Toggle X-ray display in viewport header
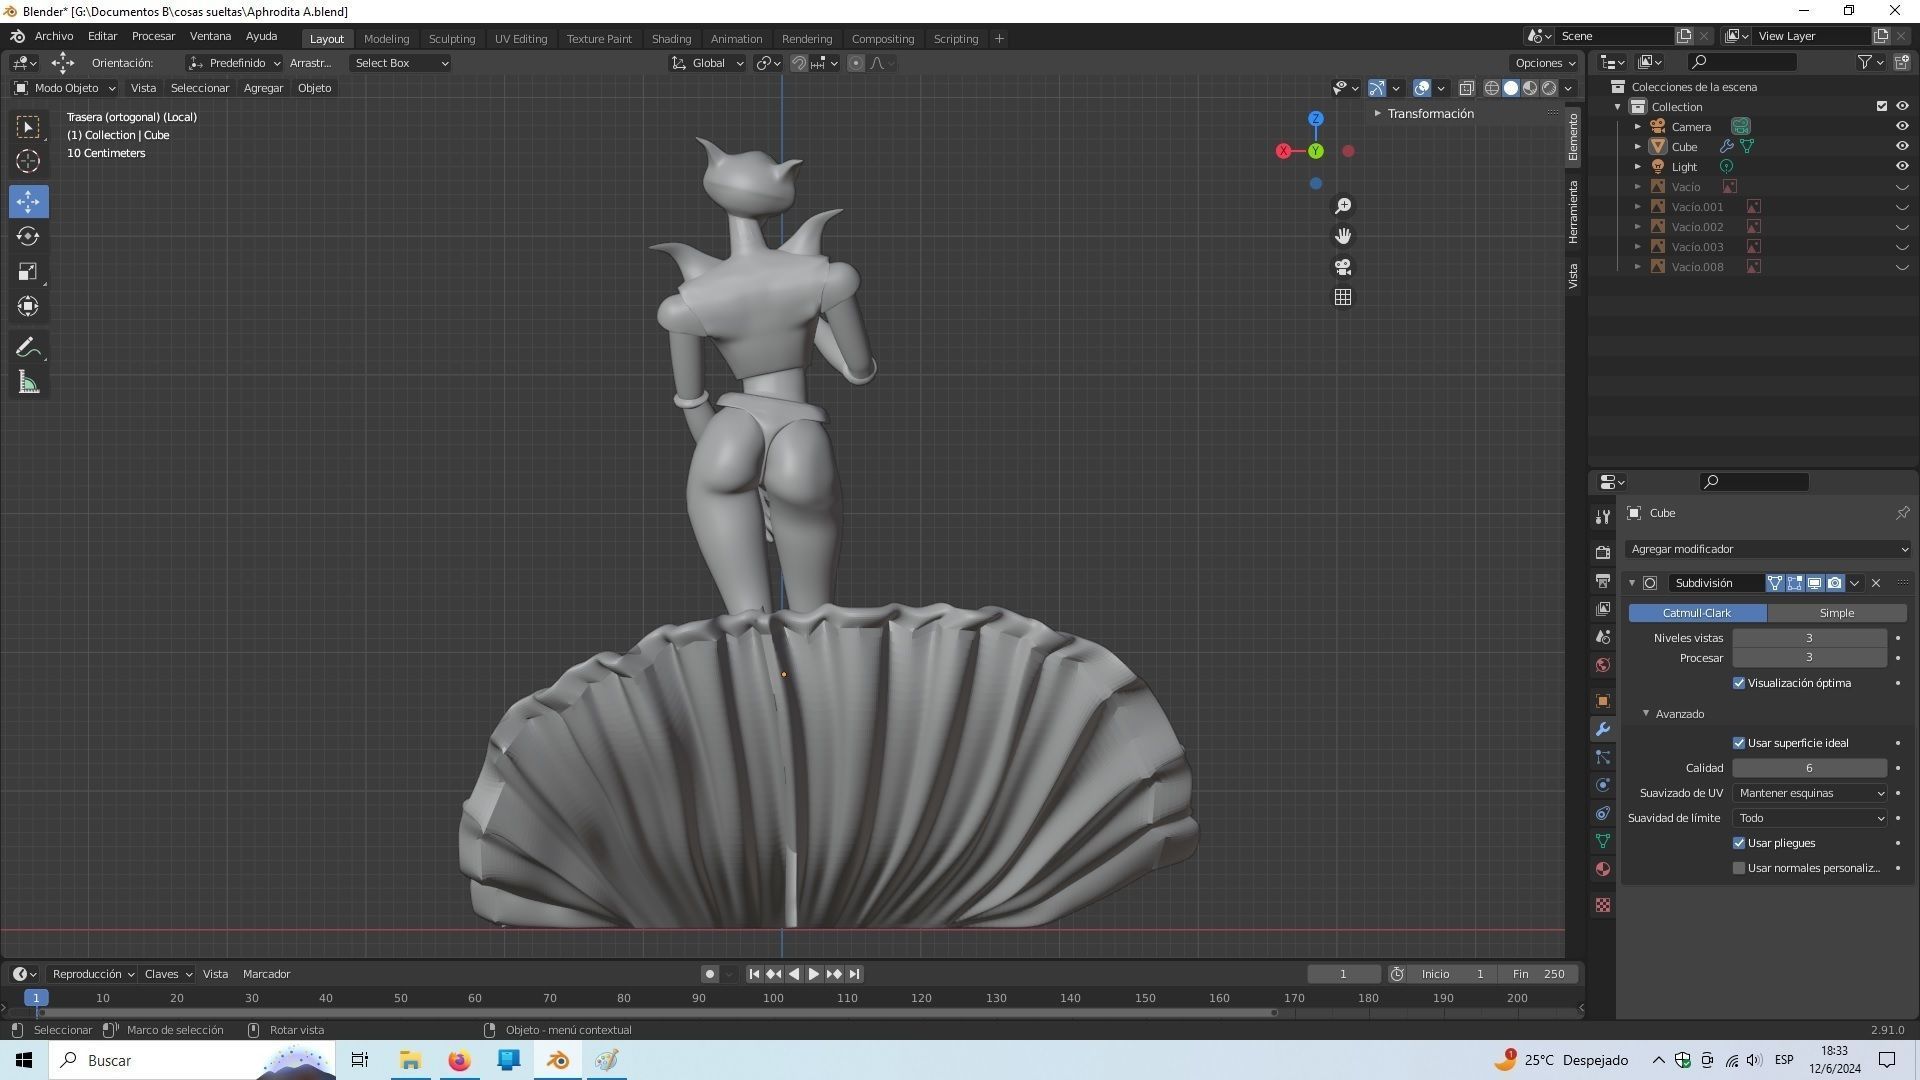 [1466, 88]
